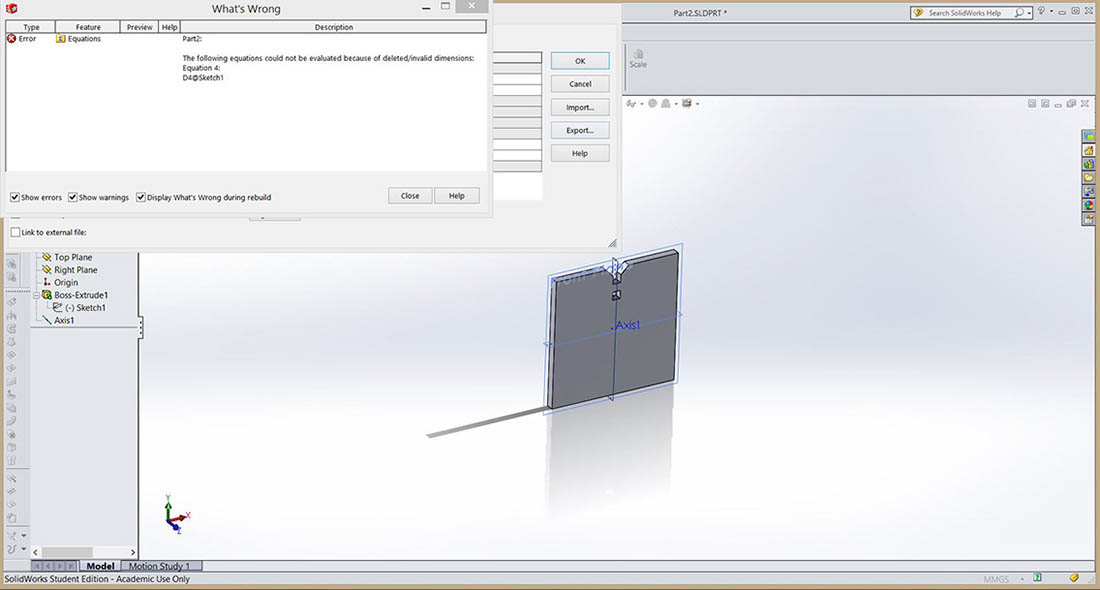Click the edit appearance sphere icon in the view toolbar
Viewport: 1100px width, 590px height.
tap(652, 103)
